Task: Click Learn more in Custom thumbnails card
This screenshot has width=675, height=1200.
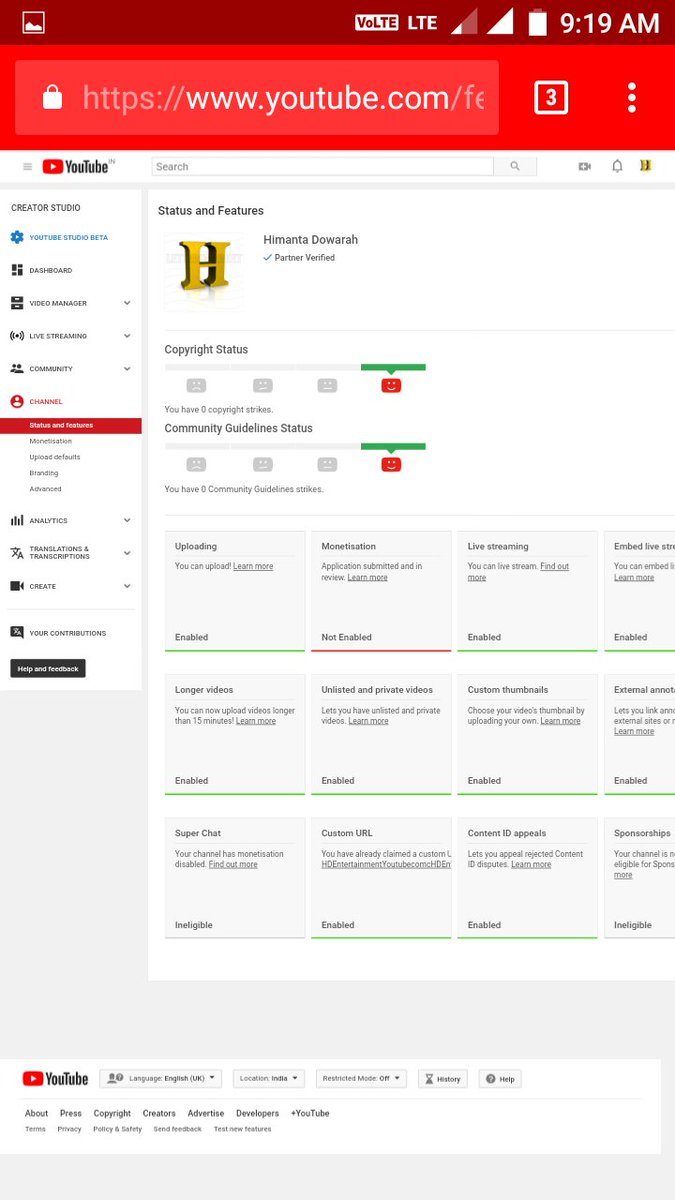Action: click(x=560, y=721)
